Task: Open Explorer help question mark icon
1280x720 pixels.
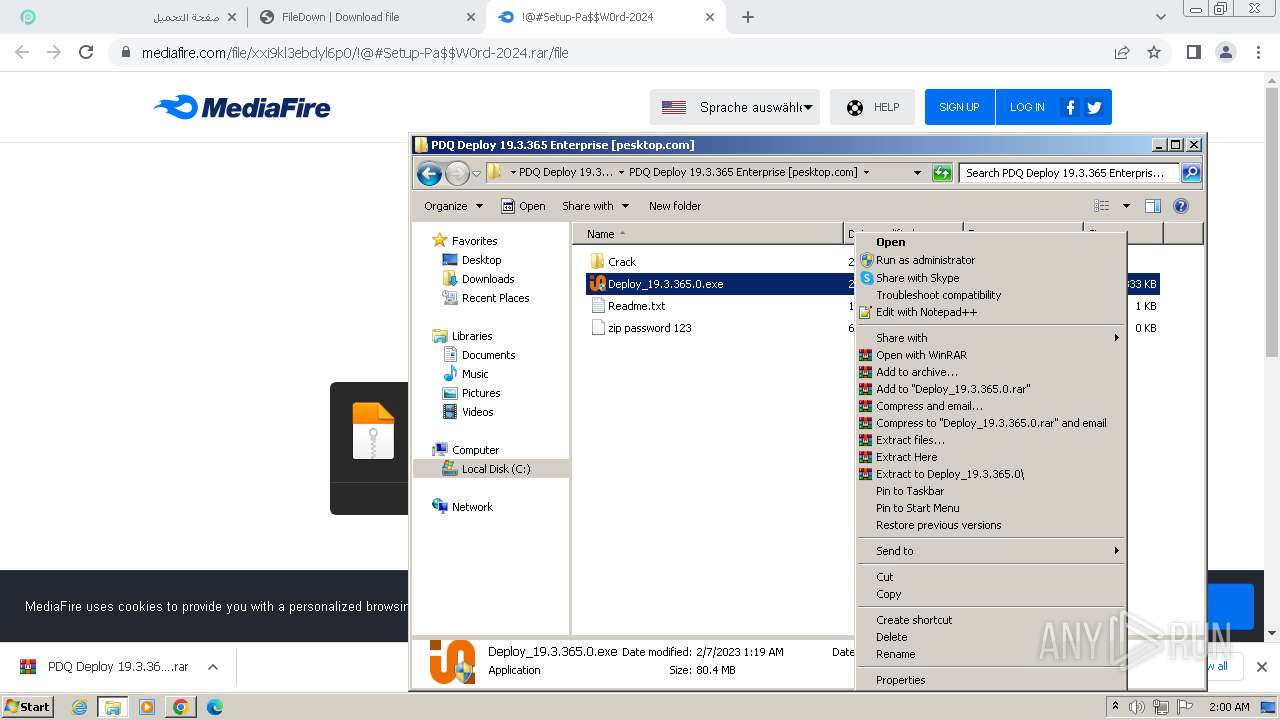Action: [1181, 206]
